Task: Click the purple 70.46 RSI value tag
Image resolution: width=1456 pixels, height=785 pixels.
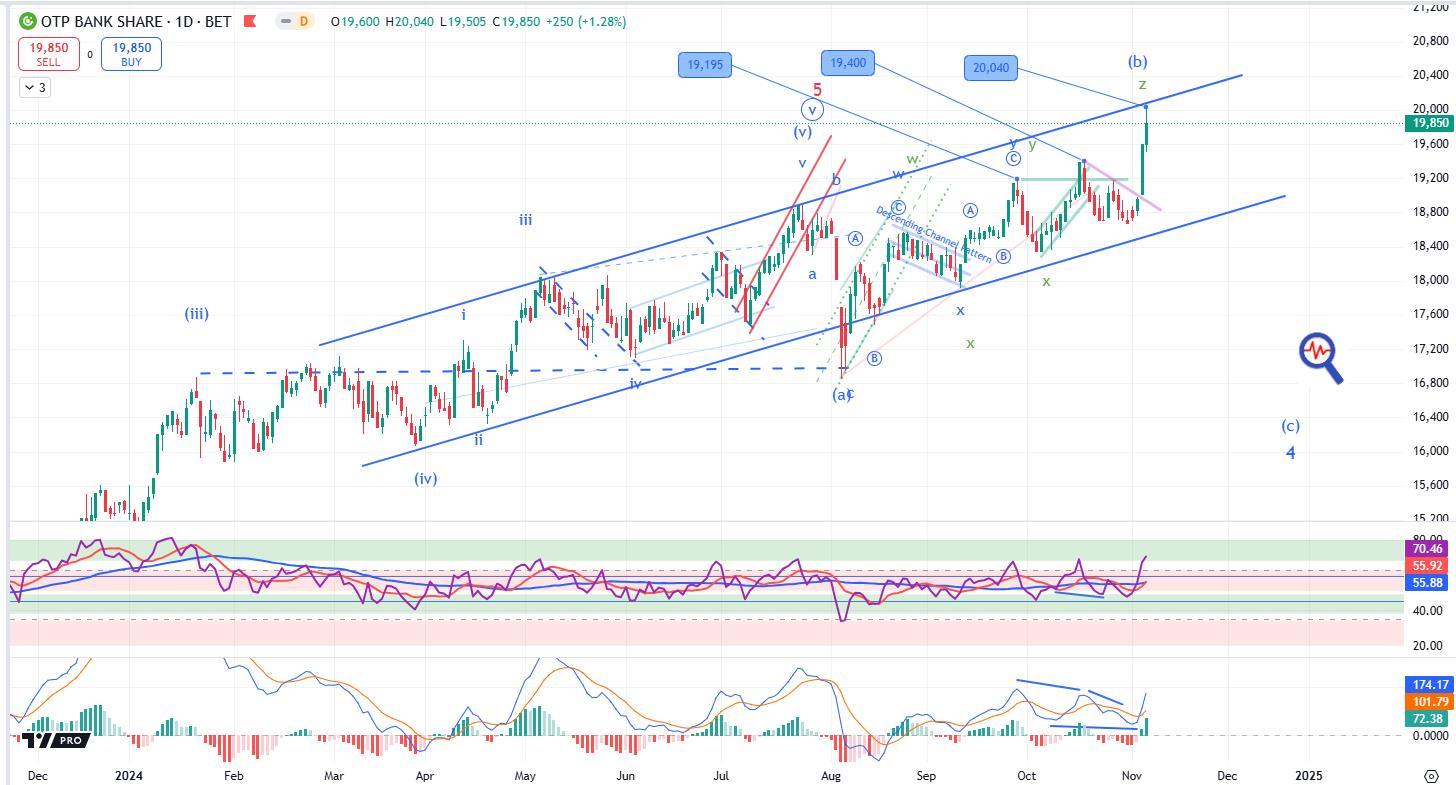Action: click(x=1428, y=548)
